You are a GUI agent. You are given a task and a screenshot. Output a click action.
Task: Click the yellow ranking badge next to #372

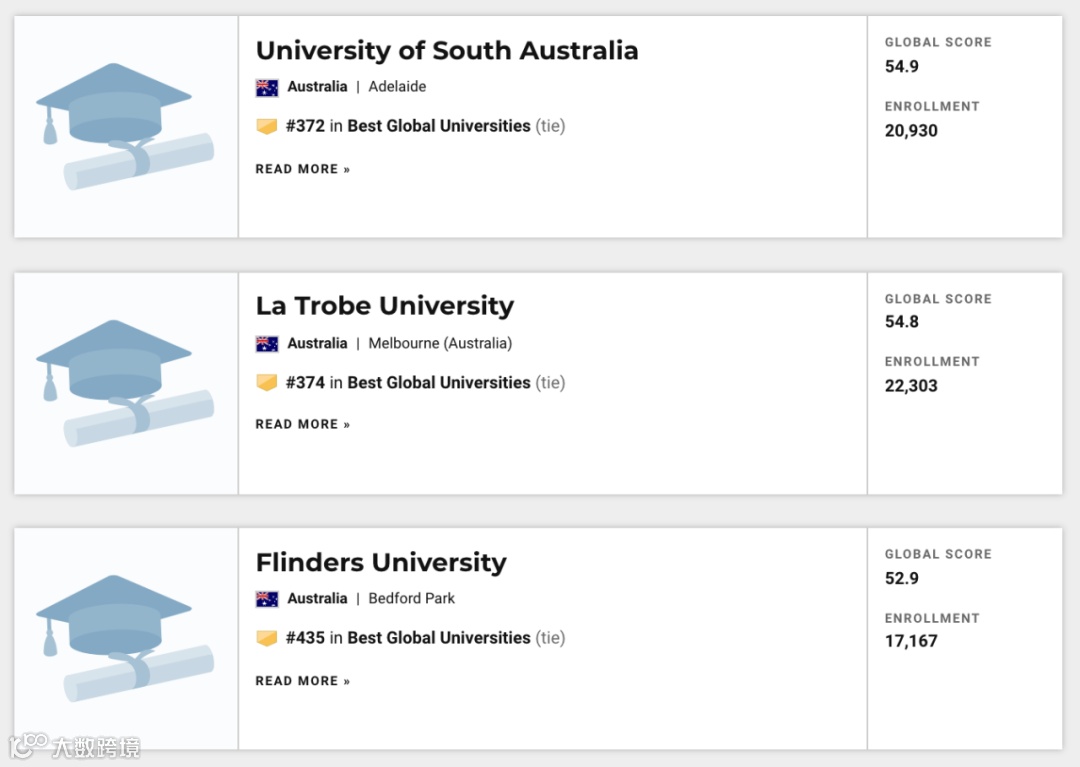[267, 127]
